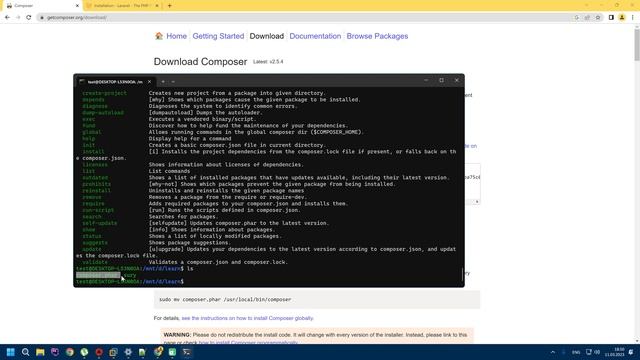Open the Home navigation link
This screenshot has height=360, width=640.
(176, 36)
